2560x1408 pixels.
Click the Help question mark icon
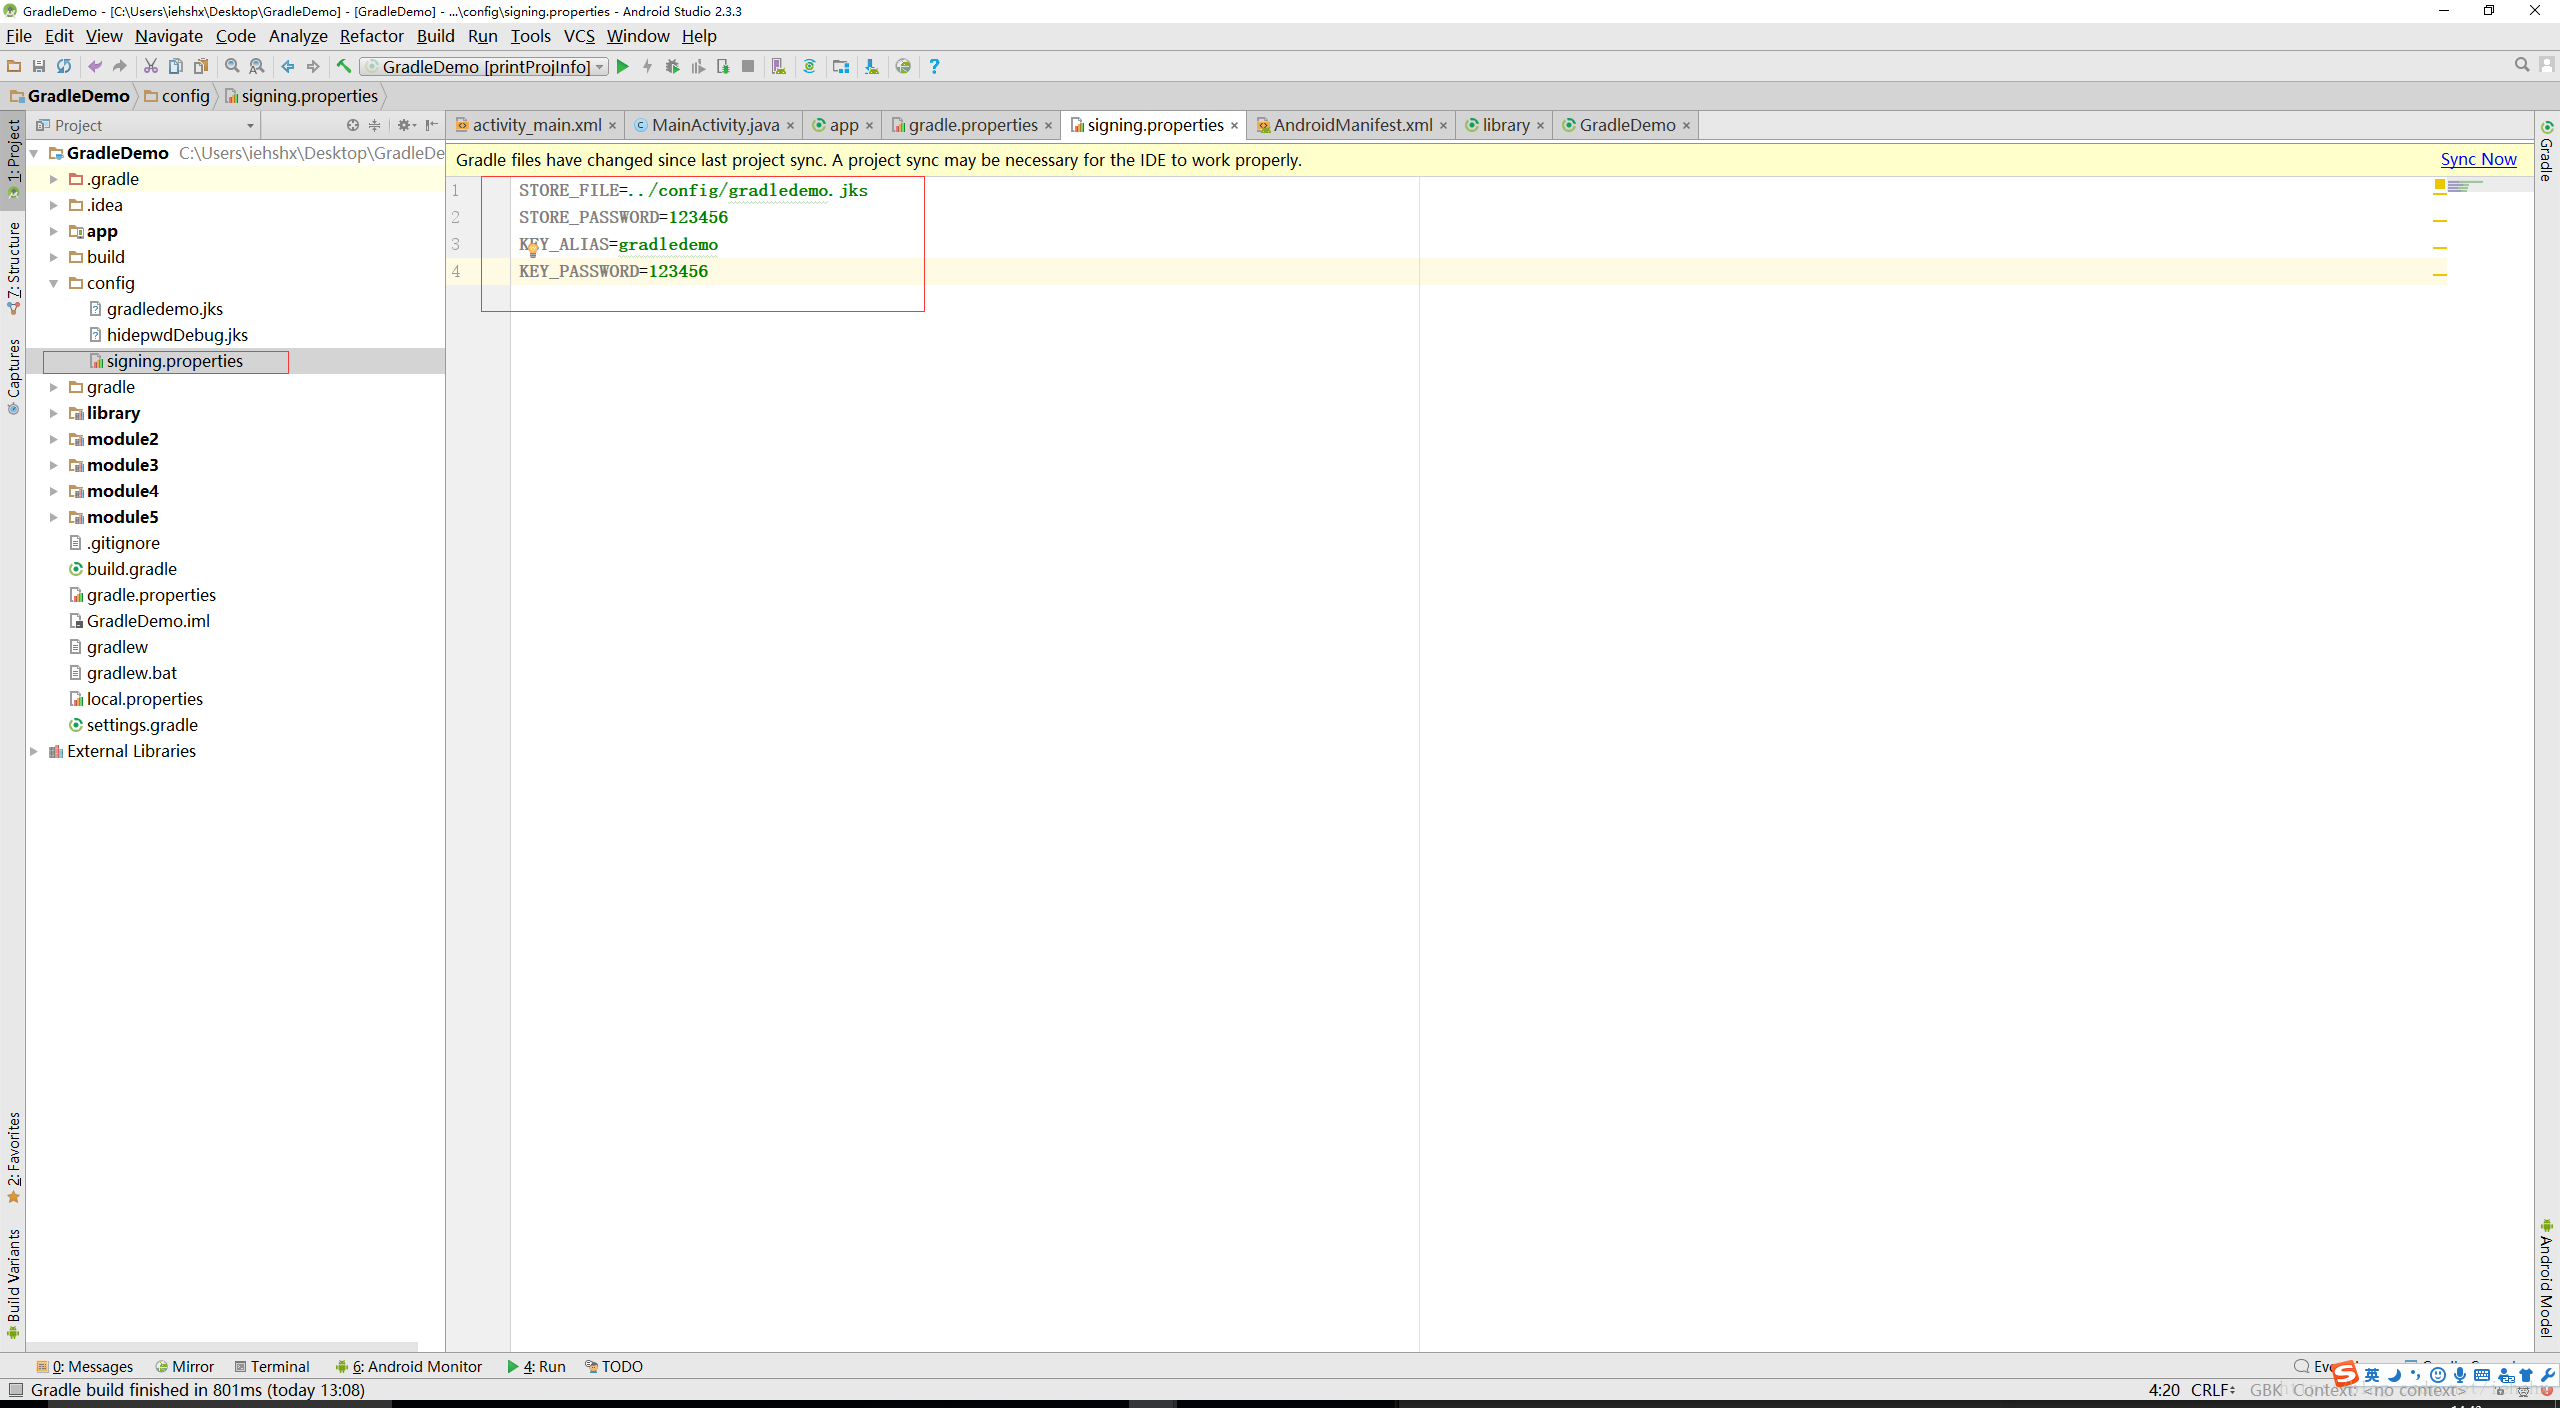(934, 66)
